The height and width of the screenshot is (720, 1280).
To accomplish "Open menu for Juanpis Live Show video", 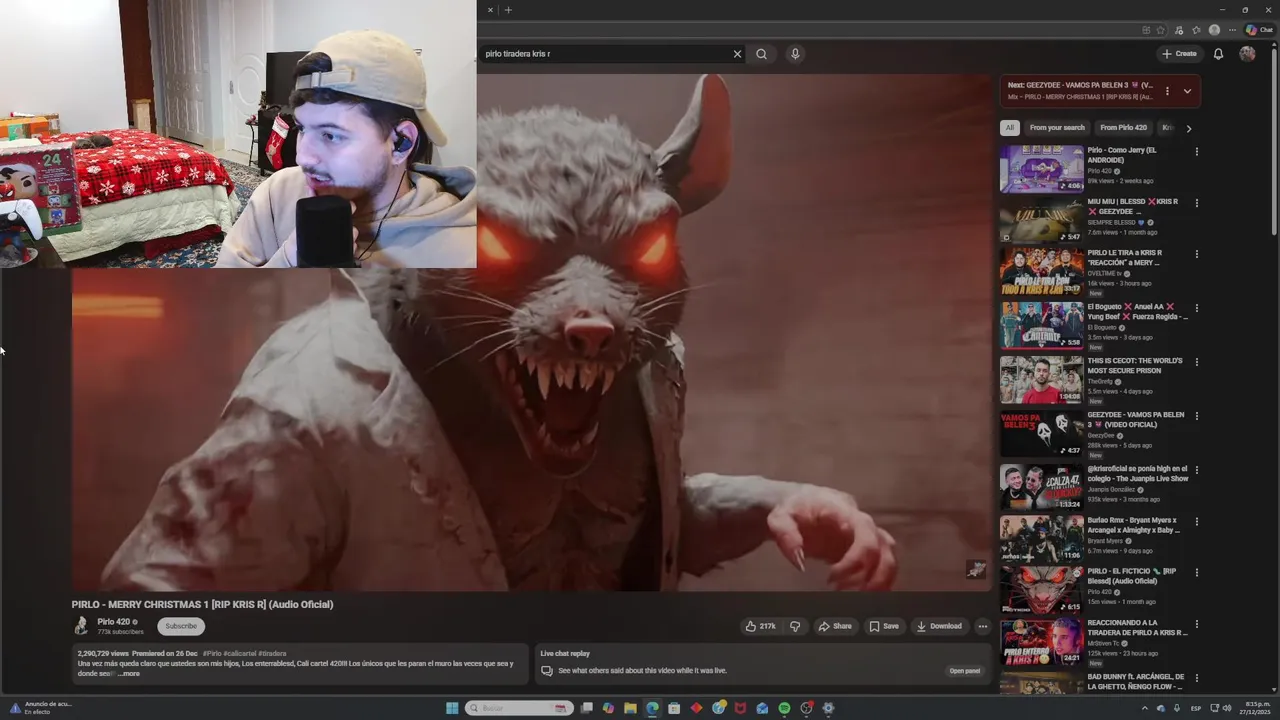I will coord(1197,470).
